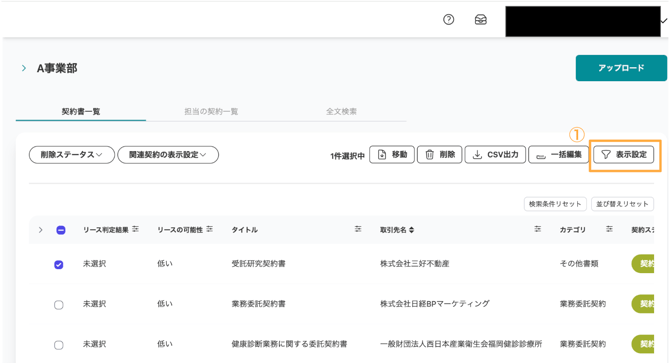Open the account menu chevron

click(664, 20)
